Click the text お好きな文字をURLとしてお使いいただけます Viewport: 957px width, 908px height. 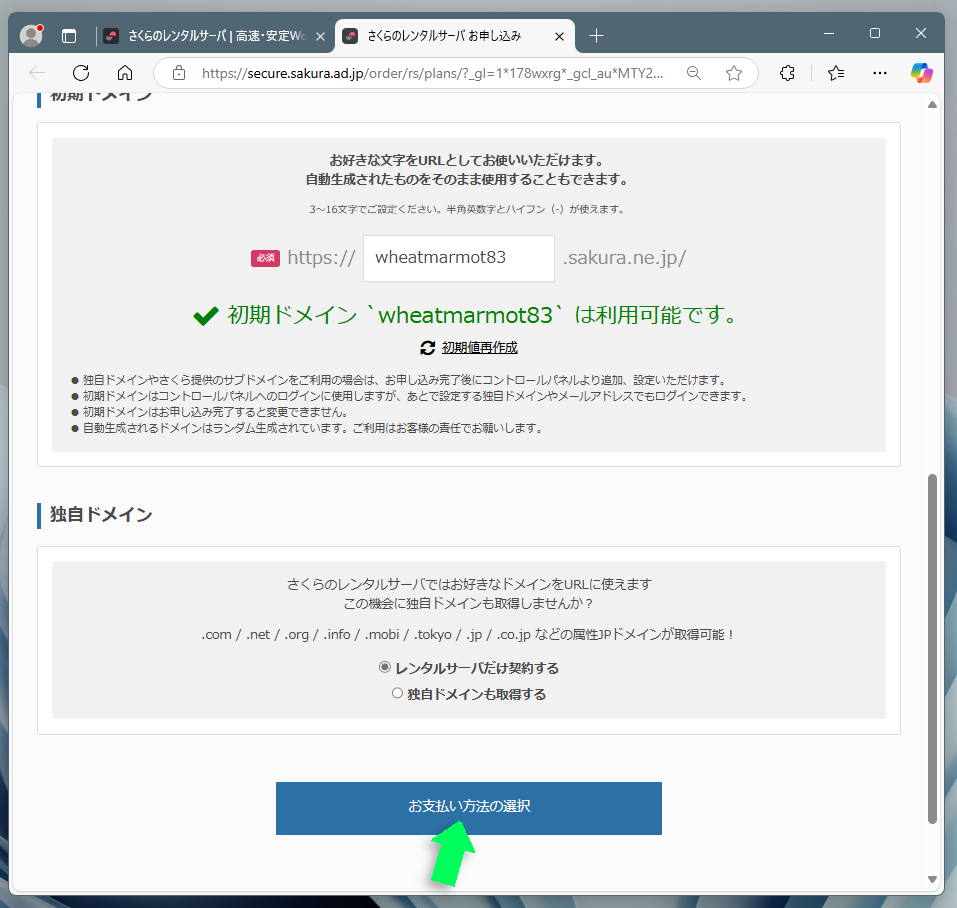pos(468,160)
